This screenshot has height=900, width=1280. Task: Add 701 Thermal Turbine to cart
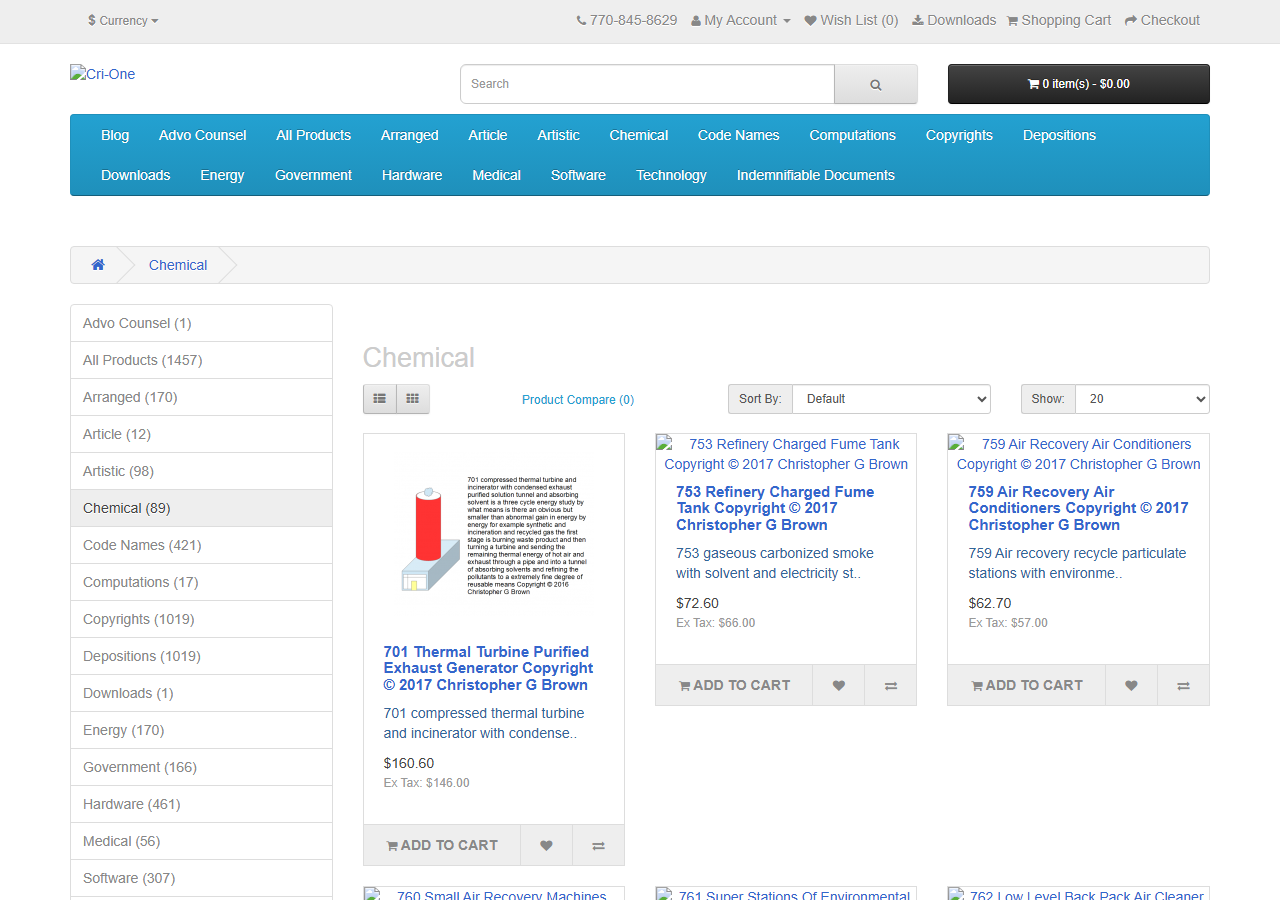[x=442, y=845]
